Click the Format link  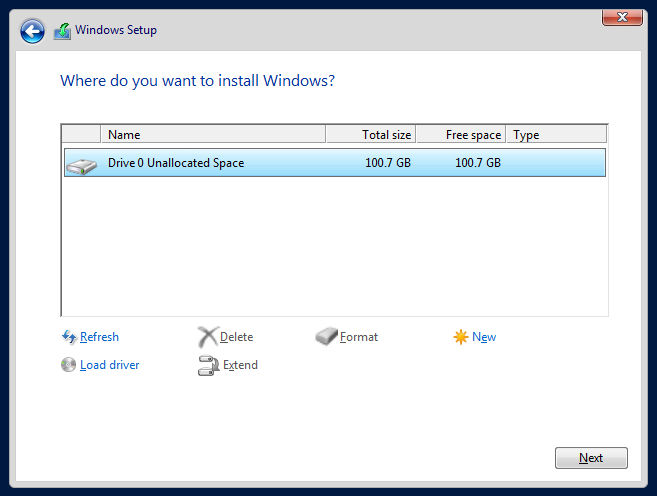click(x=359, y=337)
